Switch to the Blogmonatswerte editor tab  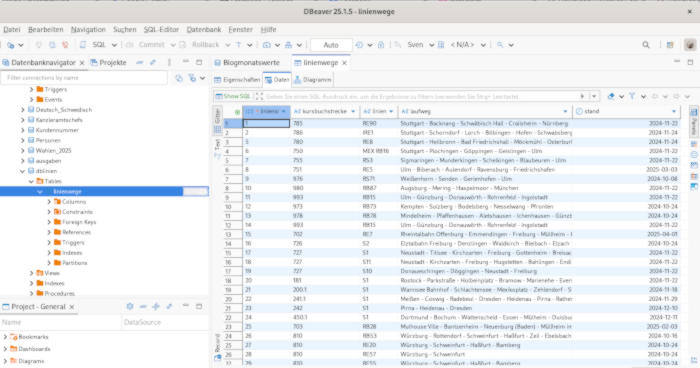click(247, 63)
